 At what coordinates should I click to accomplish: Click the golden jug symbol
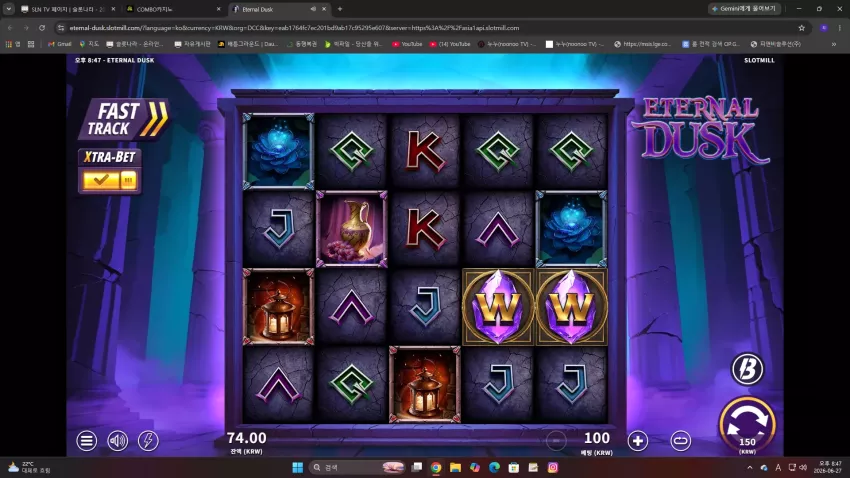tap(352, 229)
